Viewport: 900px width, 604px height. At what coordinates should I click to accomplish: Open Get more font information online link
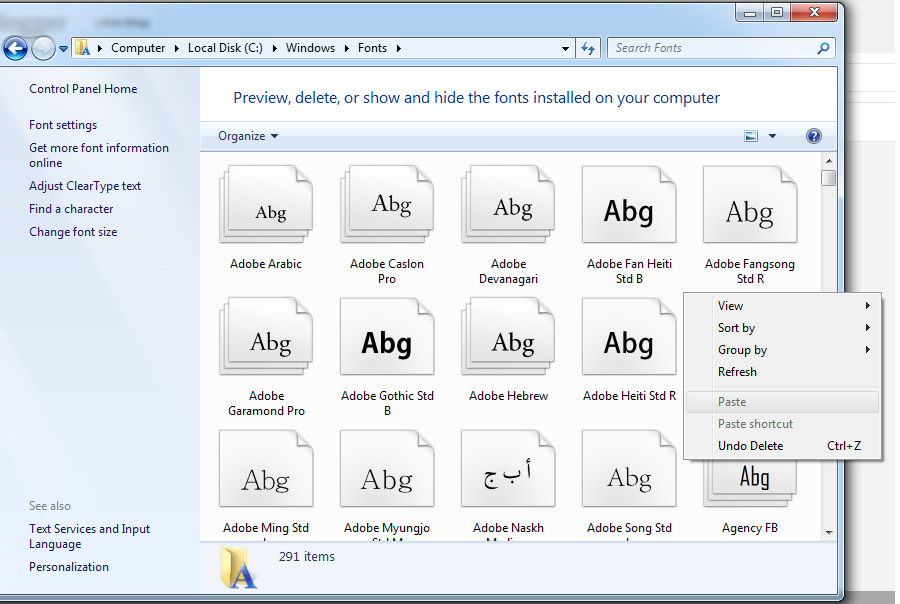pyautogui.click(x=99, y=155)
